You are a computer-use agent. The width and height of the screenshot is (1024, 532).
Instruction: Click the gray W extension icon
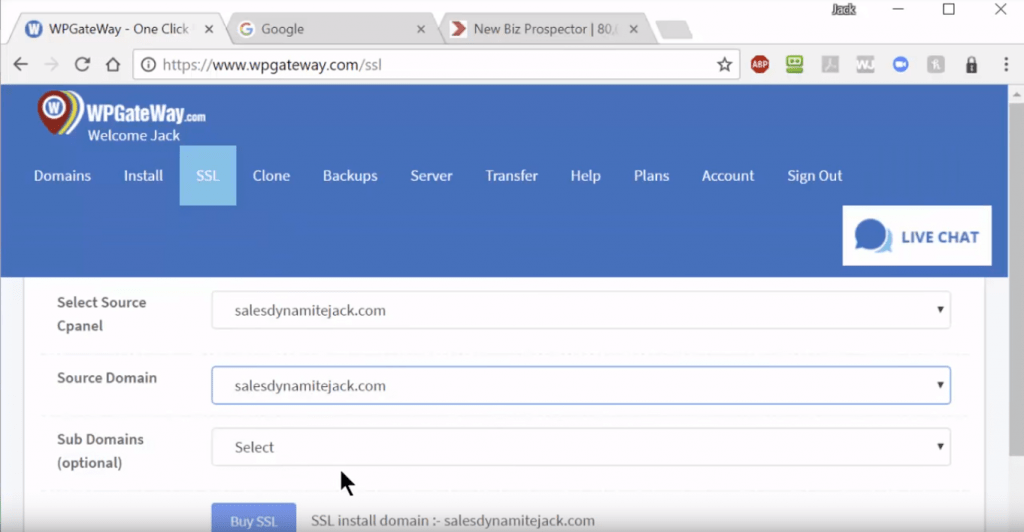pos(865,65)
